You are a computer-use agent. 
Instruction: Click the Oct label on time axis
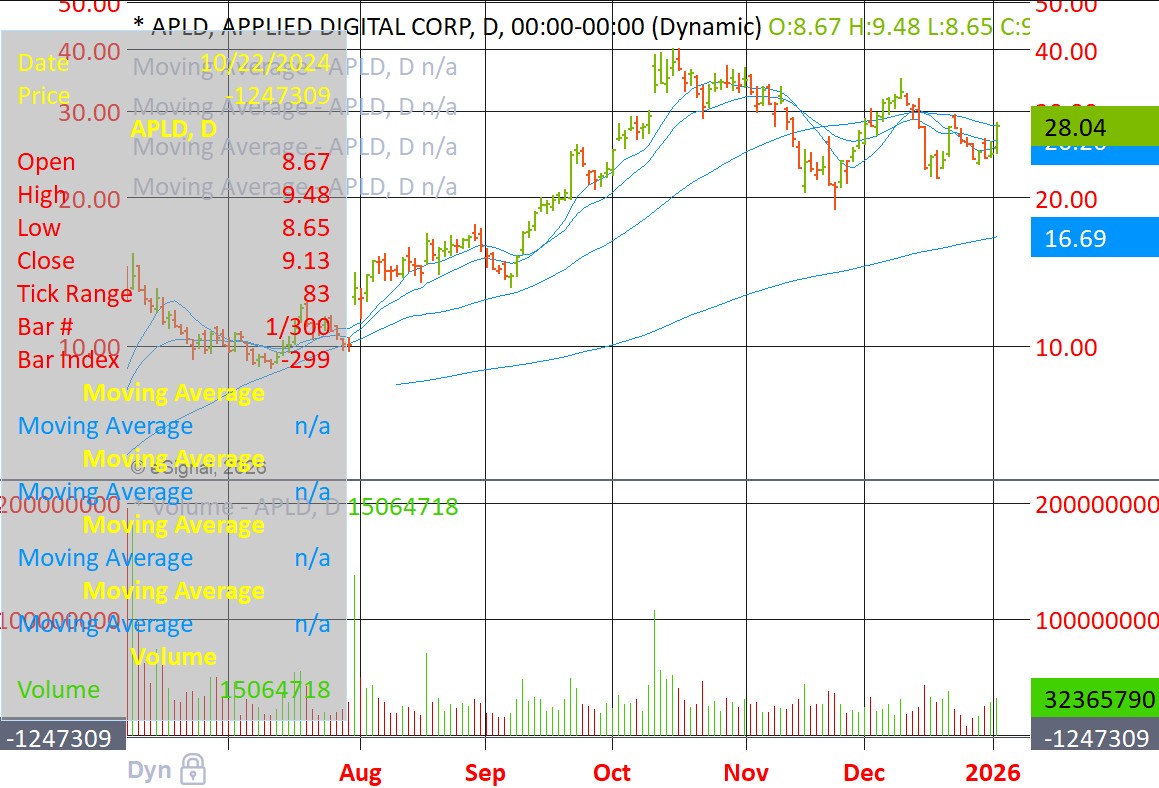point(612,773)
